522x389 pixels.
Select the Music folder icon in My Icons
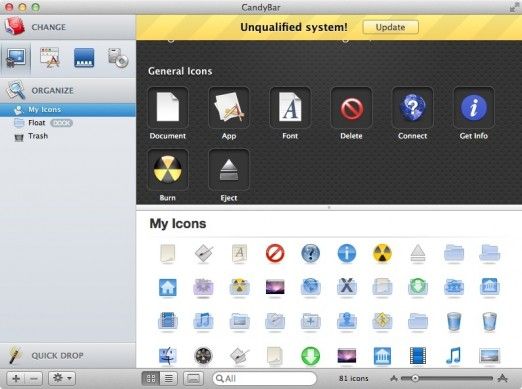[203, 321]
